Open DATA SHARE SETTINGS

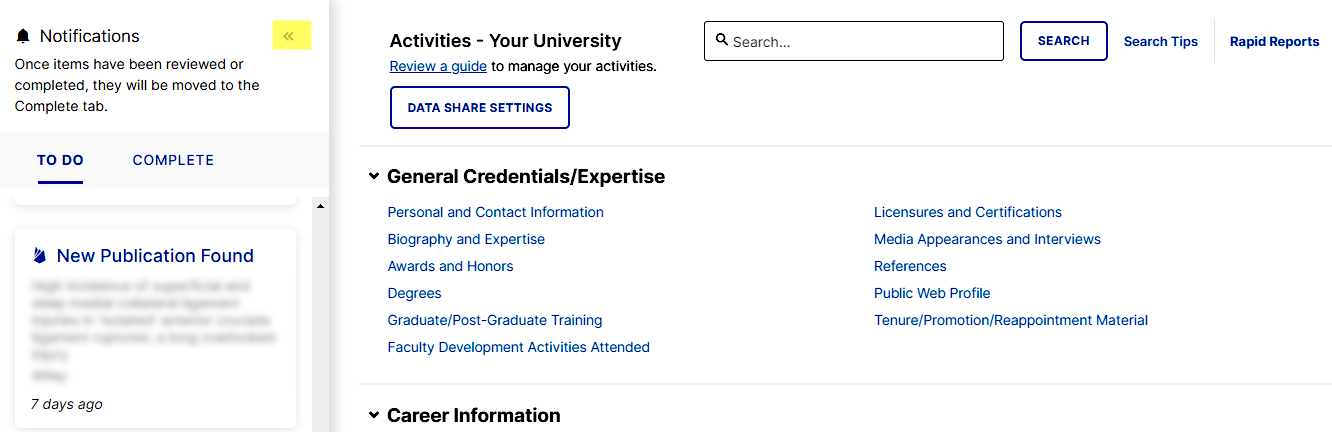point(480,108)
